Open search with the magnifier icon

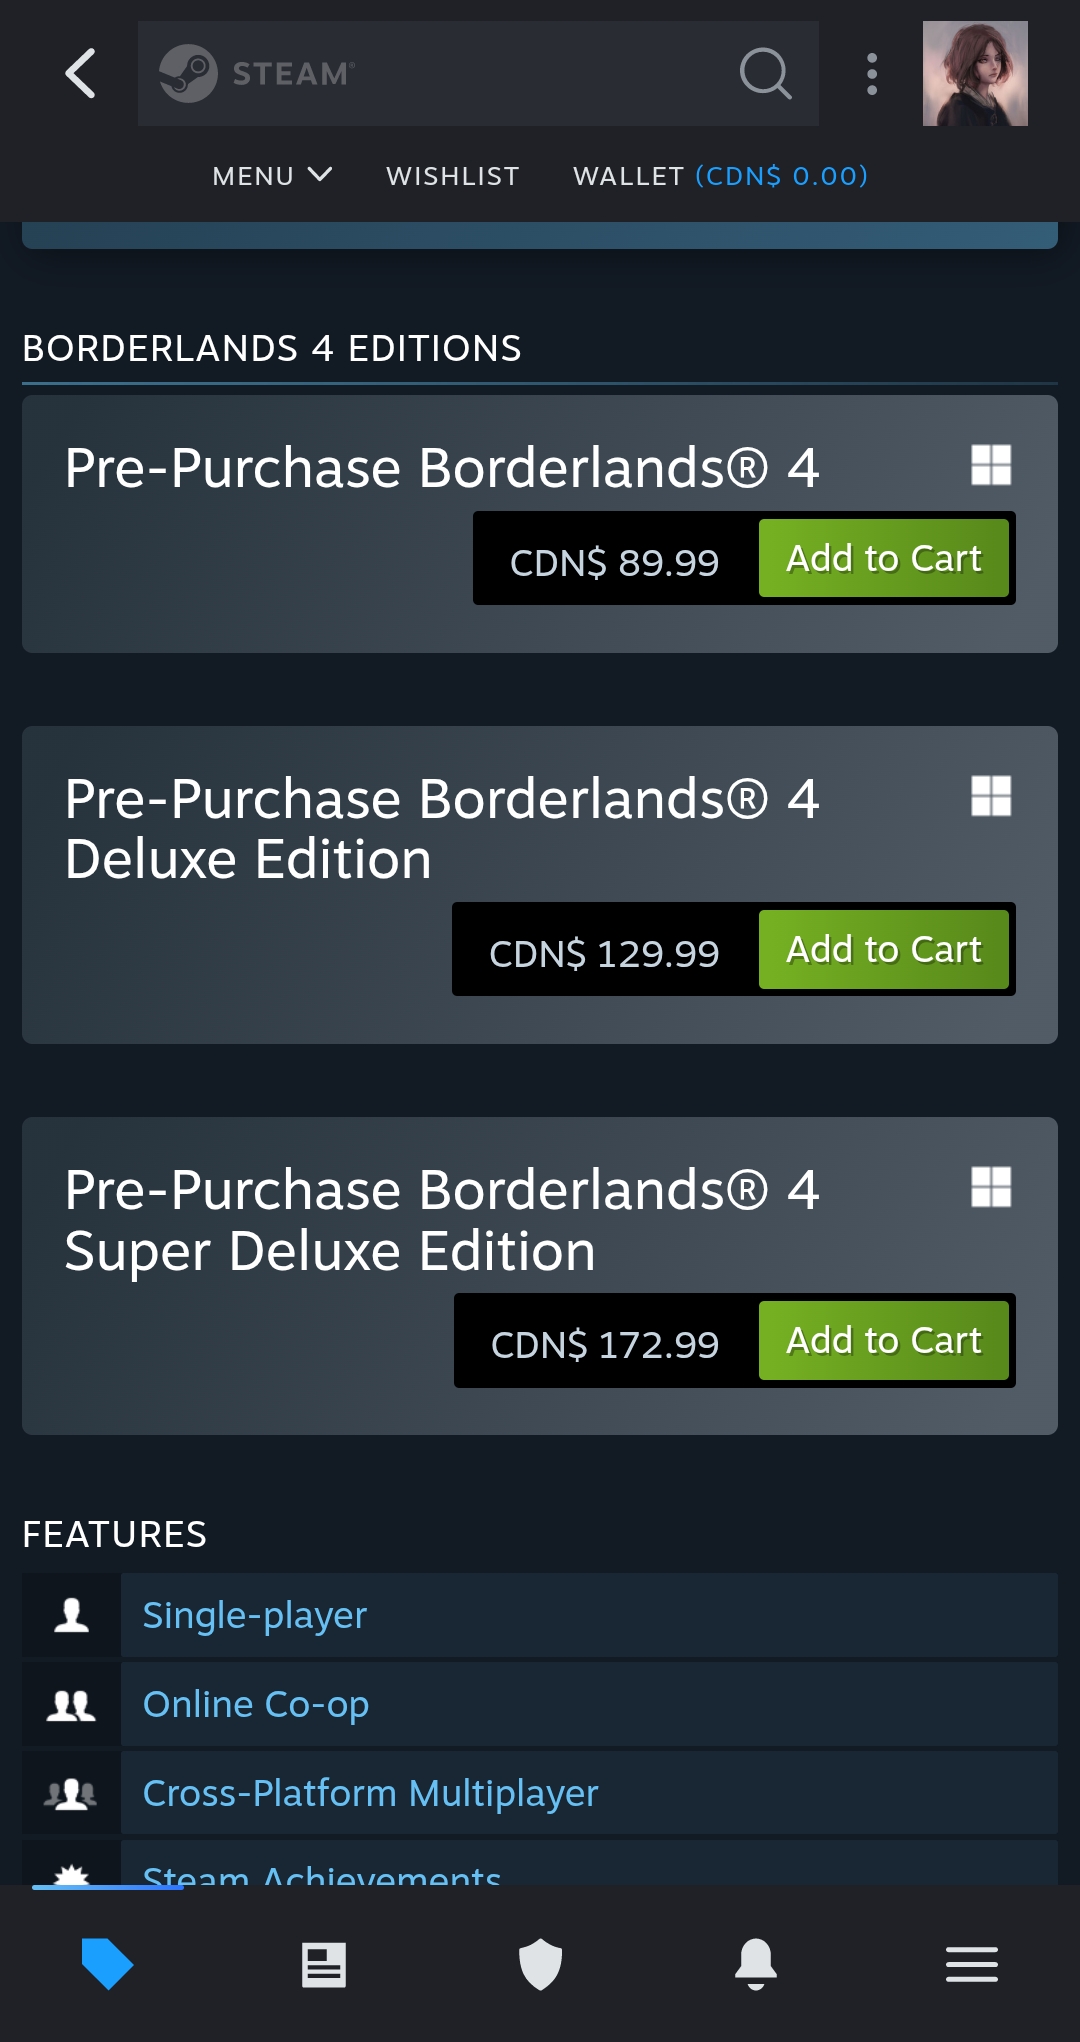(x=765, y=73)
